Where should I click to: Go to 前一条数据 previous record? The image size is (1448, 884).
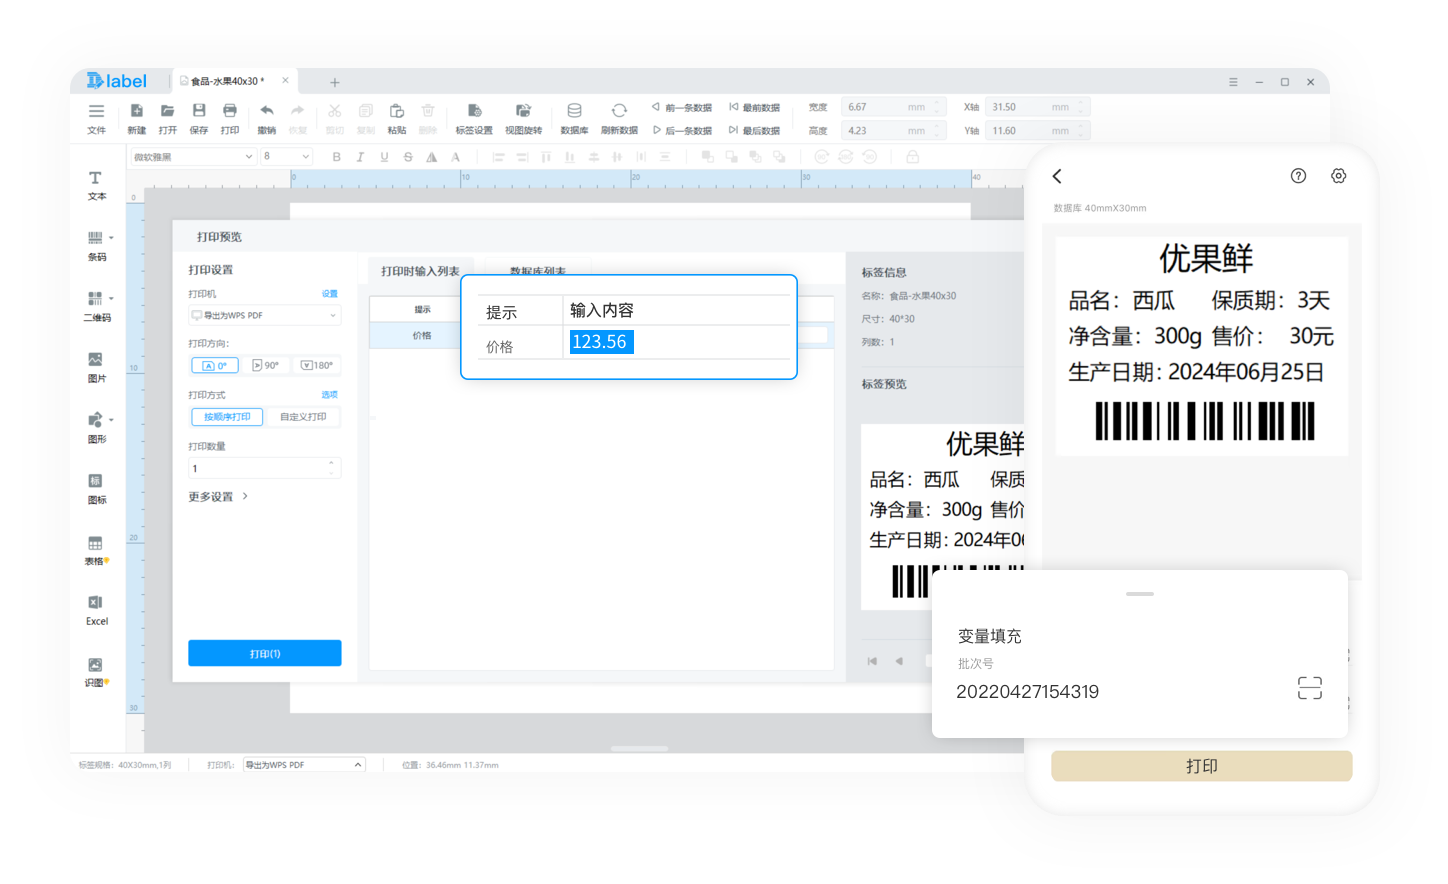(x=682, y=107)
